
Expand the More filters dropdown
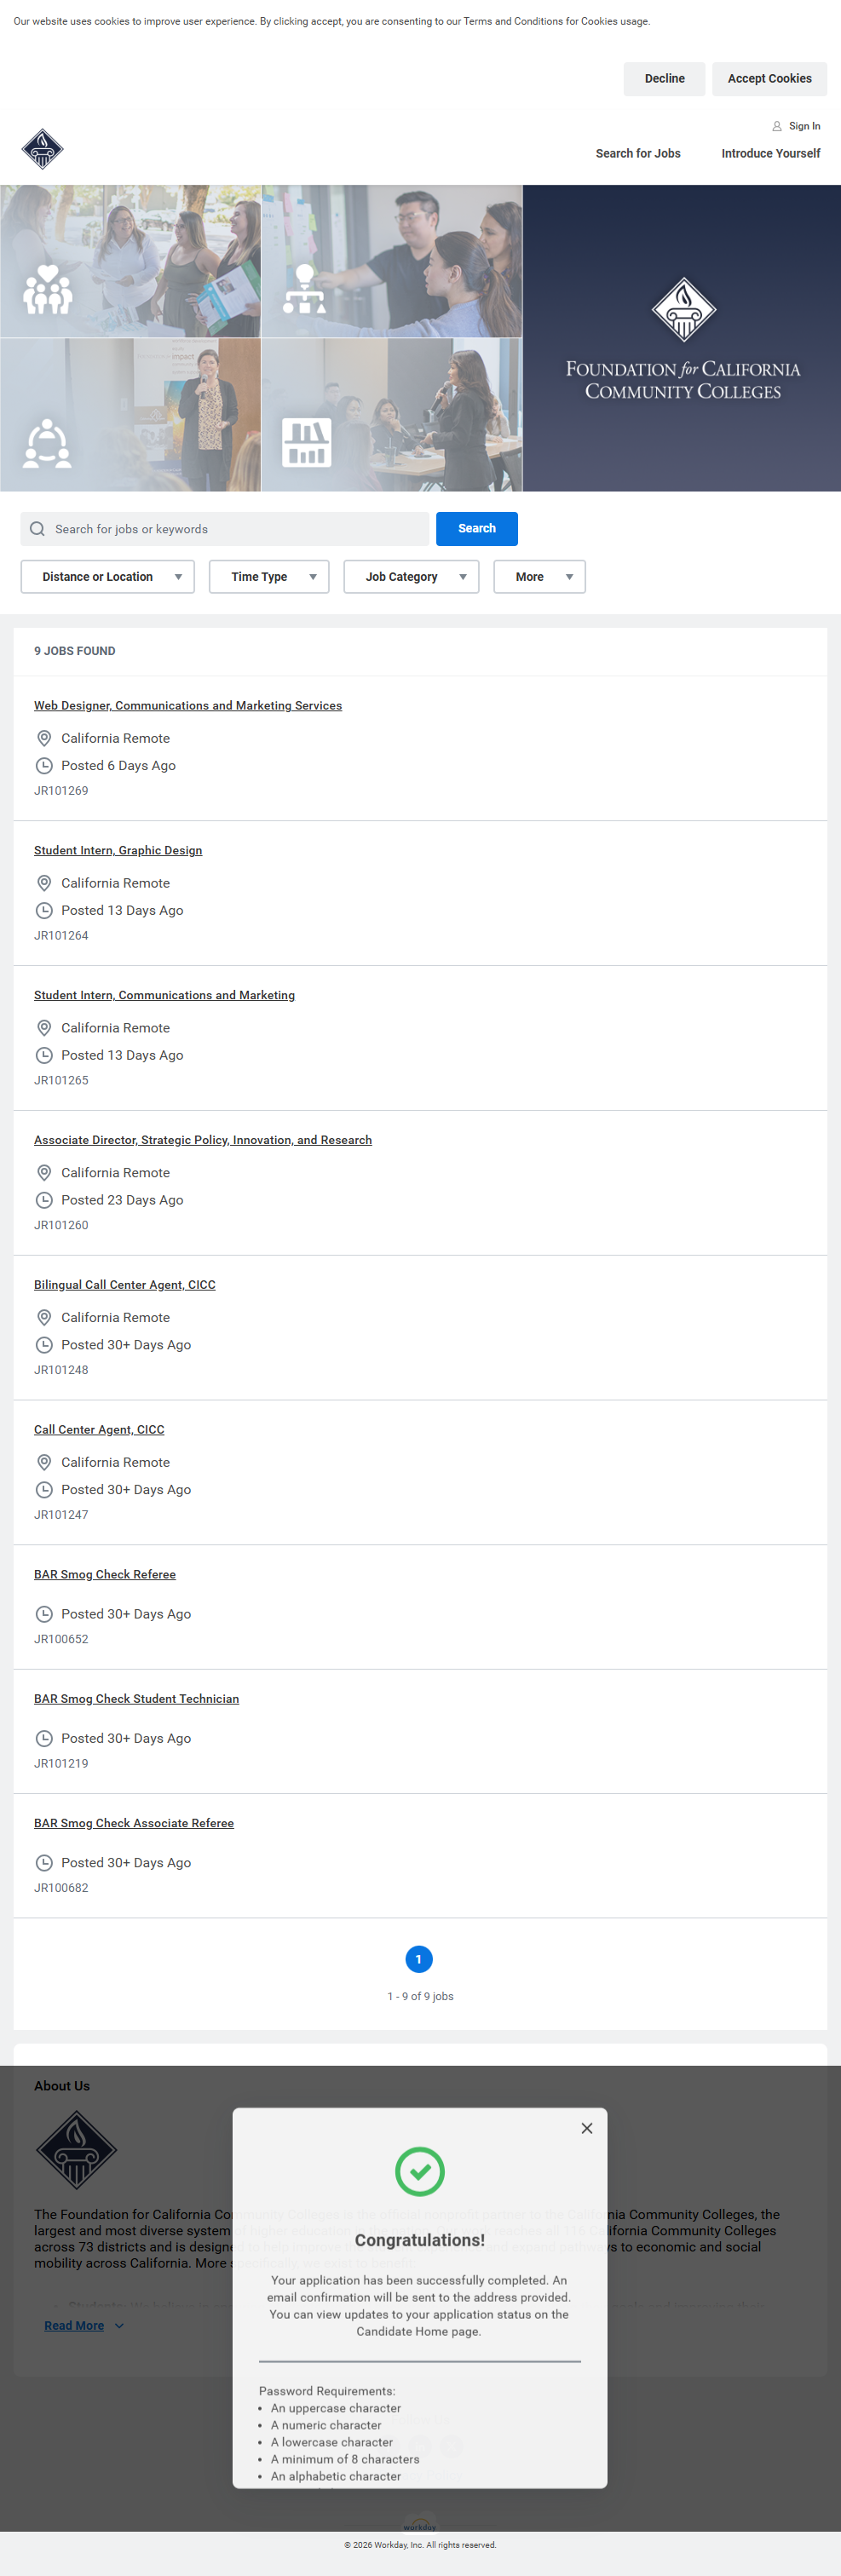[x=539, y=577]
